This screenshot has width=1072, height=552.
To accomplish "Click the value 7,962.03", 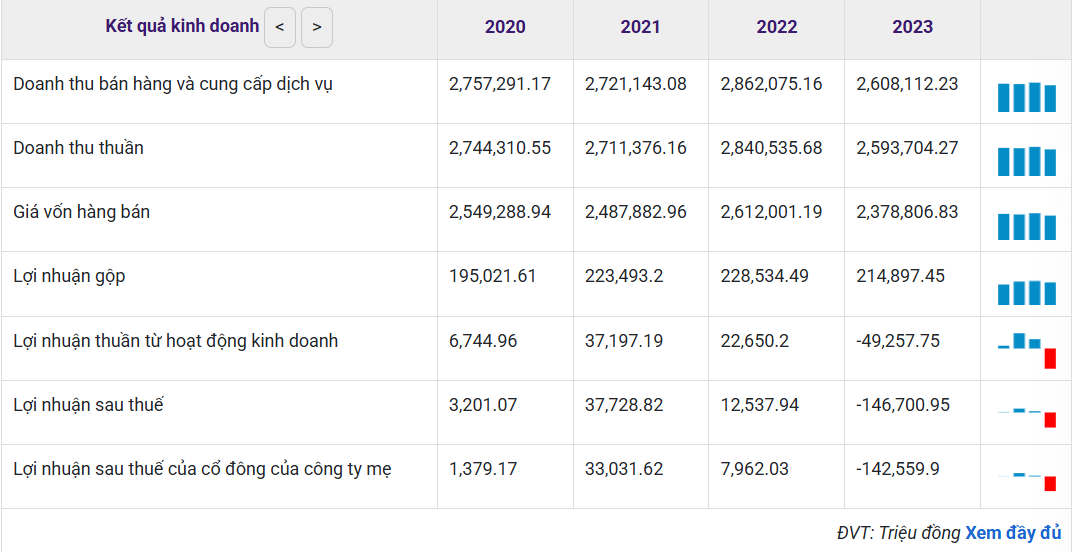I will (x=755, y=469).
